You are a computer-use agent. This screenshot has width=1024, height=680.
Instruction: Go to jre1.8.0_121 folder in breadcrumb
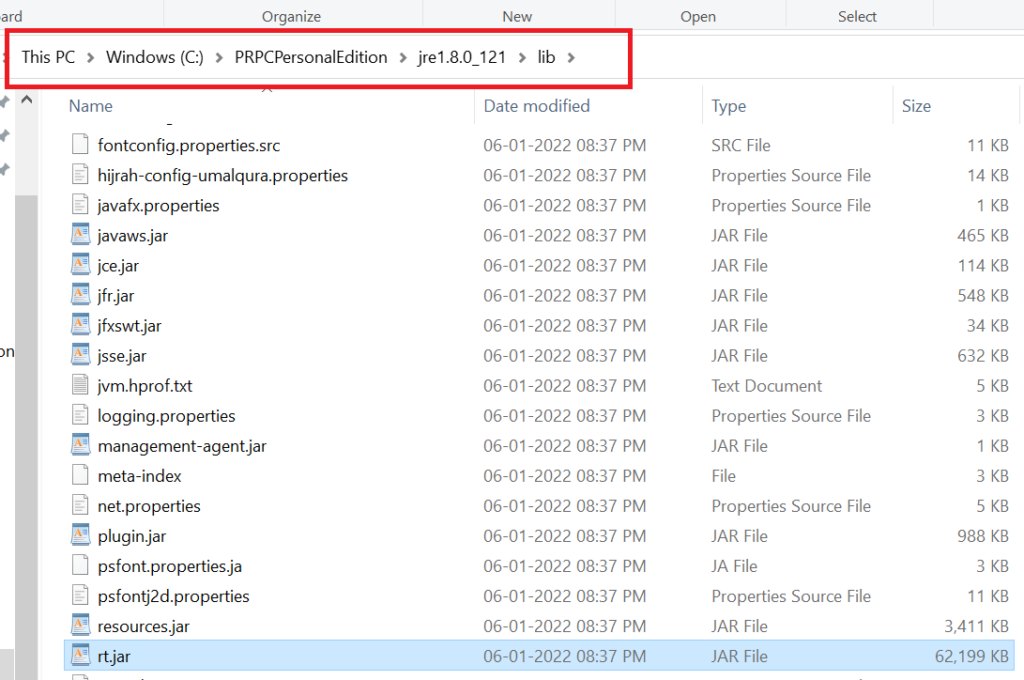tap(462, 57)
